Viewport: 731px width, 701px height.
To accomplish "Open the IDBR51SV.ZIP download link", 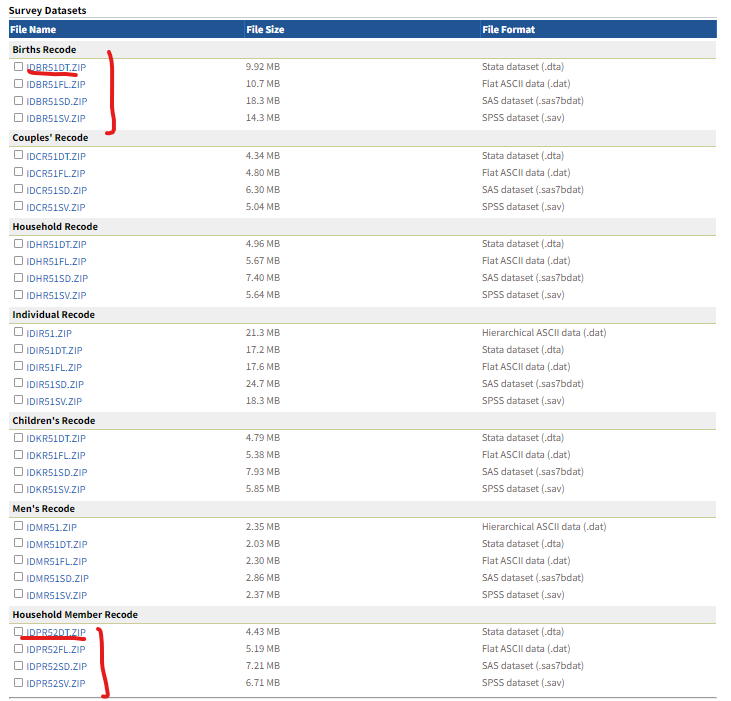I will [56, 119].
